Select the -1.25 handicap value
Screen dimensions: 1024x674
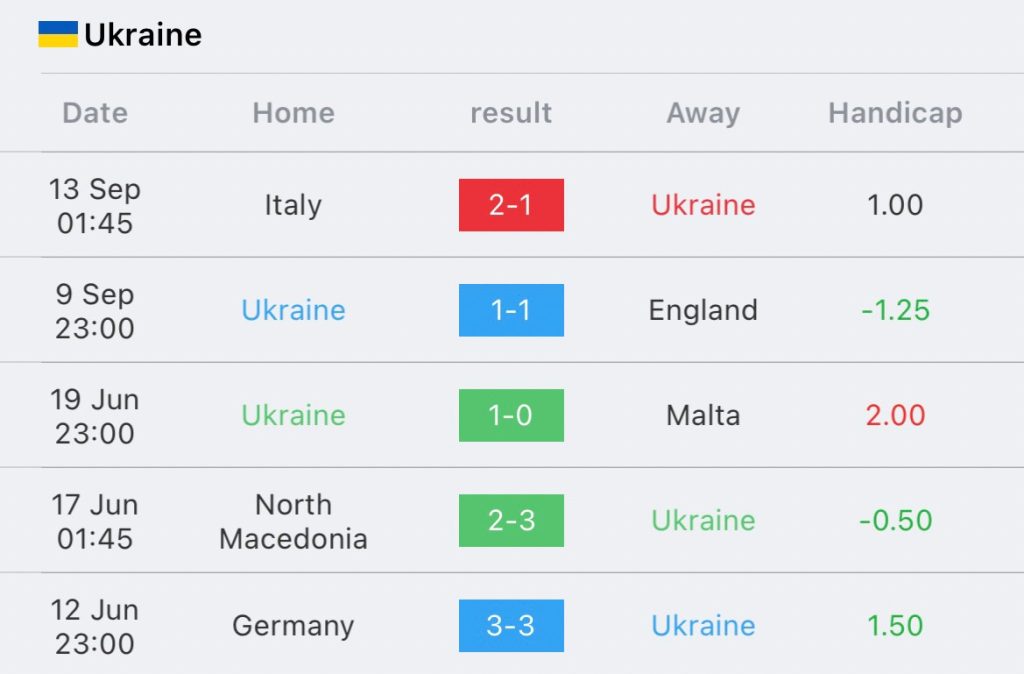(x=895, y=310)
